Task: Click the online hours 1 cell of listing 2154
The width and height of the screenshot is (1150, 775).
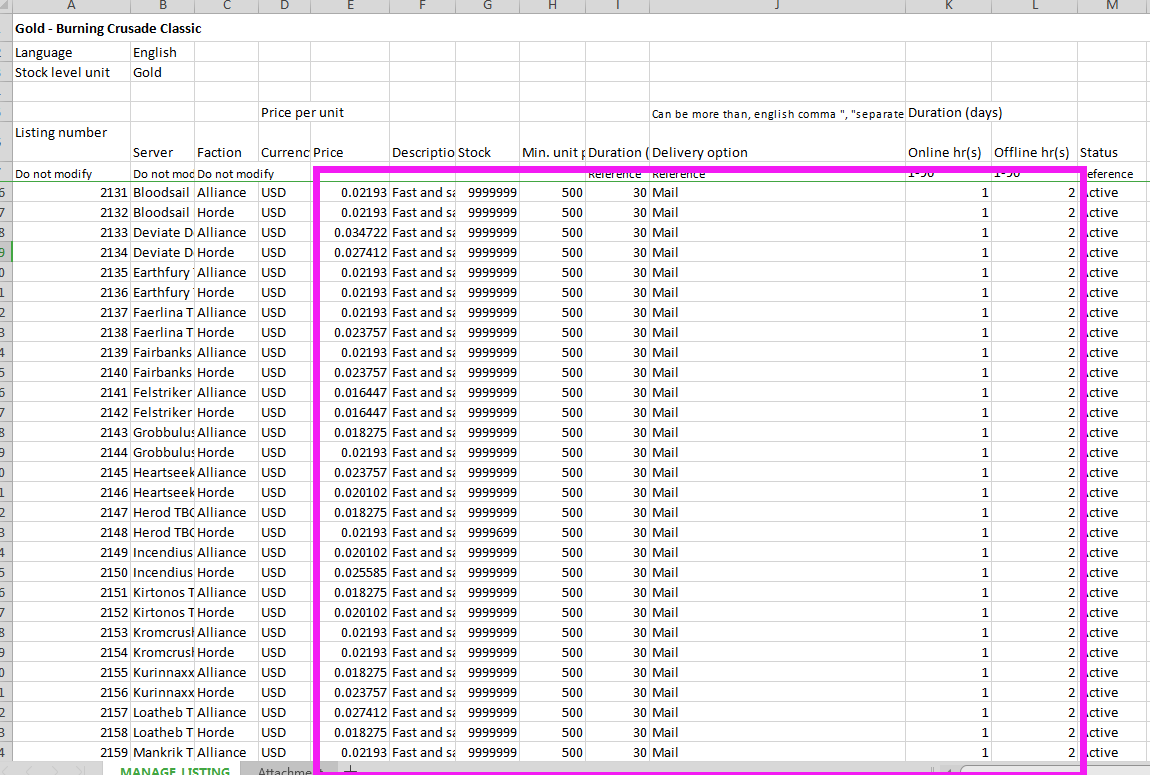Action: [948, 653]
